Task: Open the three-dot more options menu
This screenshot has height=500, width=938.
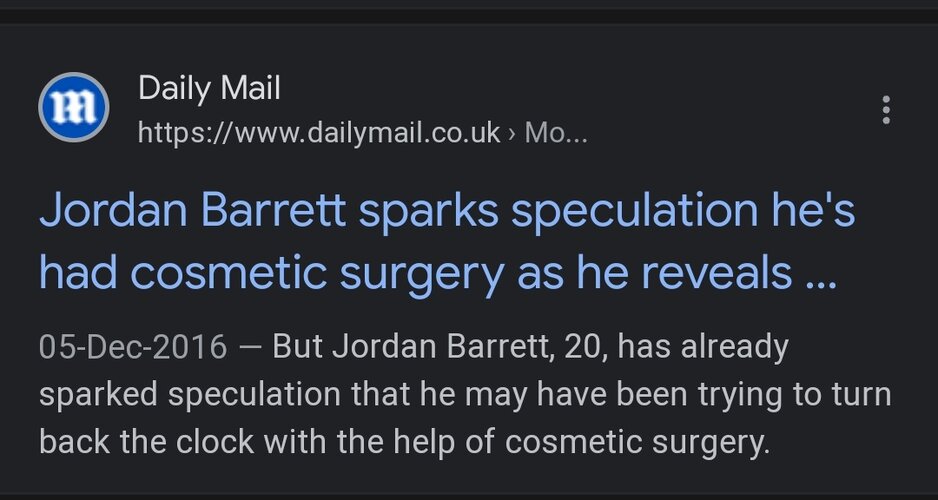Action: click(x=886, y=110)
